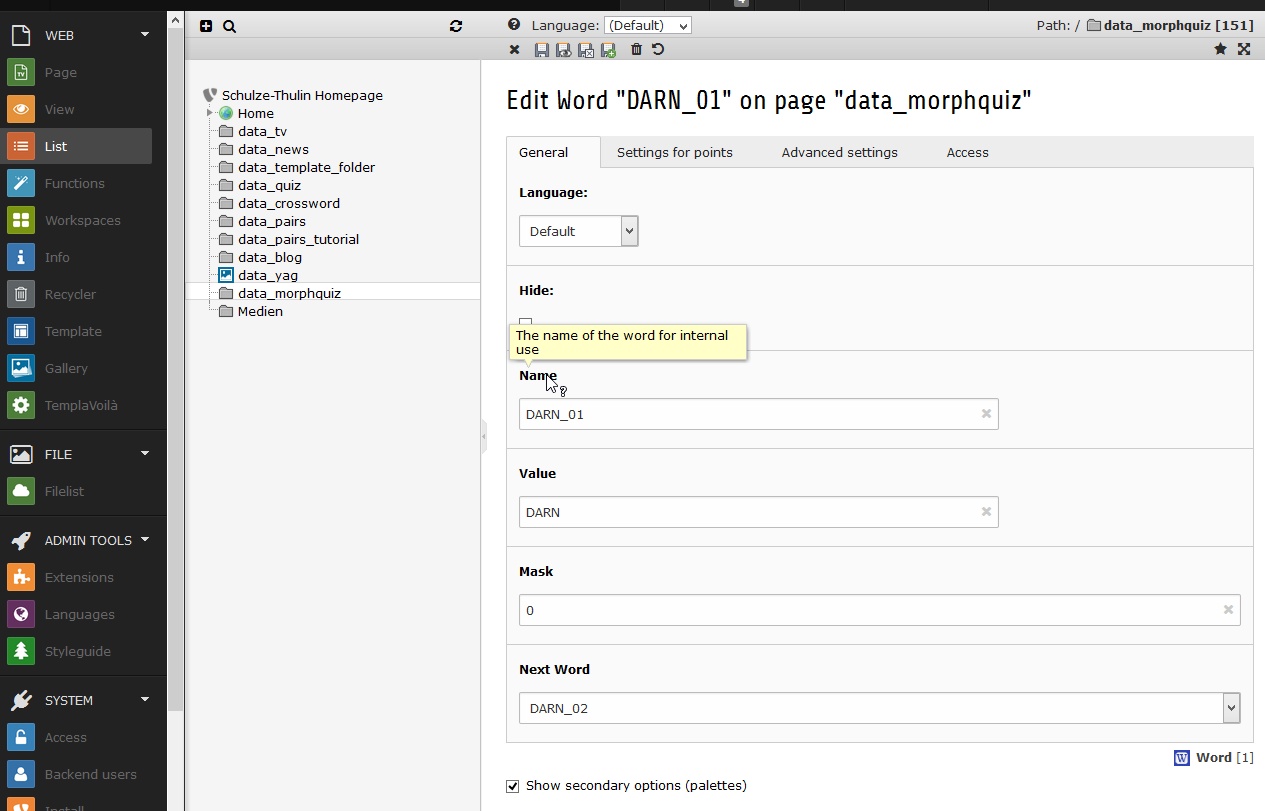Open the List module

tap(76, 146)
